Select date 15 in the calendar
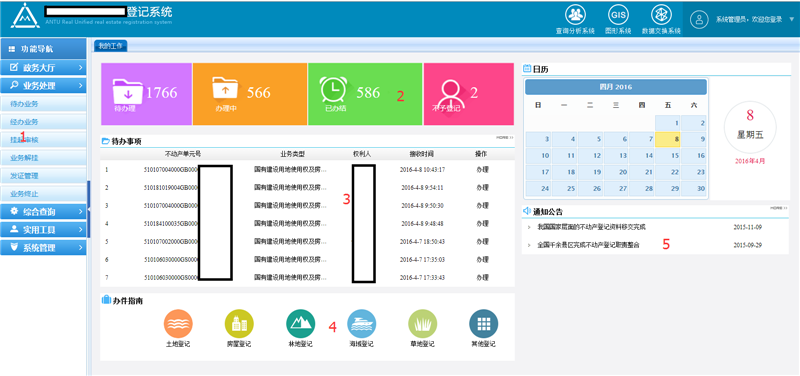Image resolution: width=800 pixels, height=376 pixels. 667,156
